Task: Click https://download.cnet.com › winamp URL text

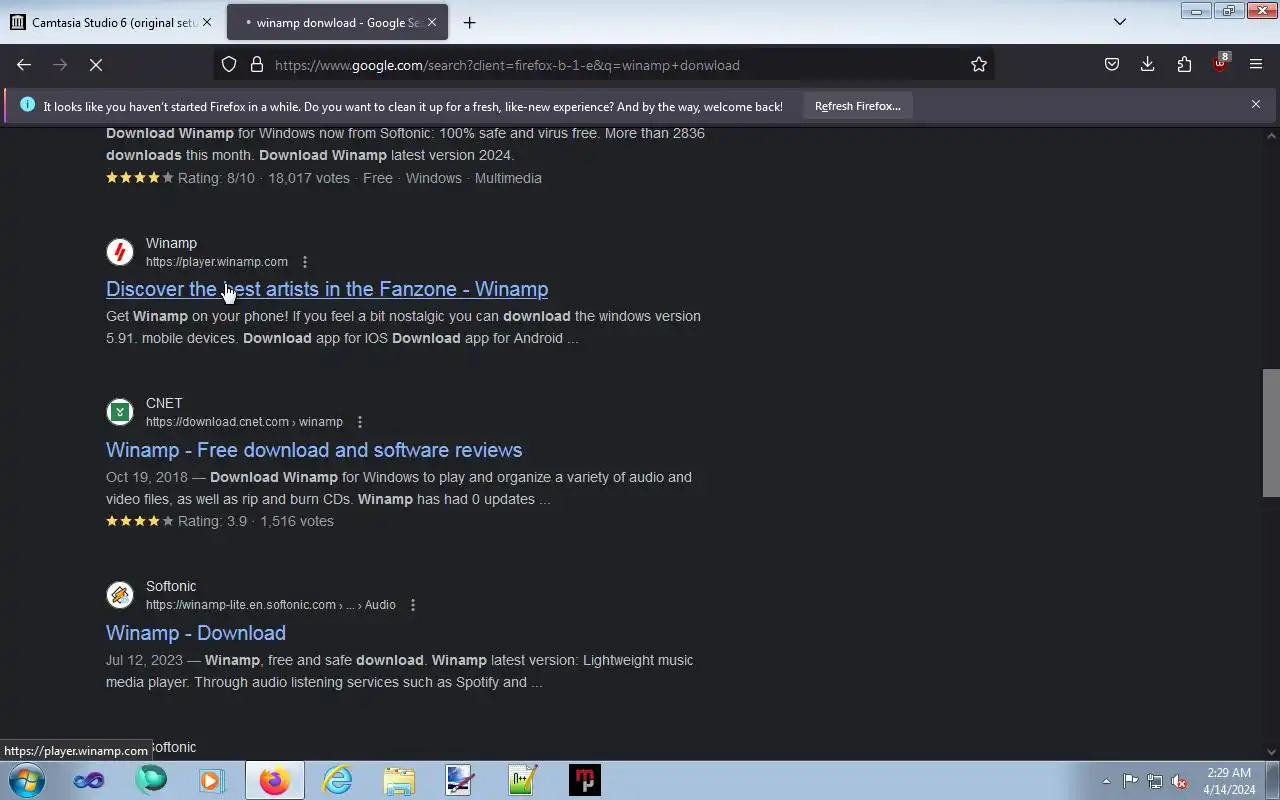Action: [244, 422]
